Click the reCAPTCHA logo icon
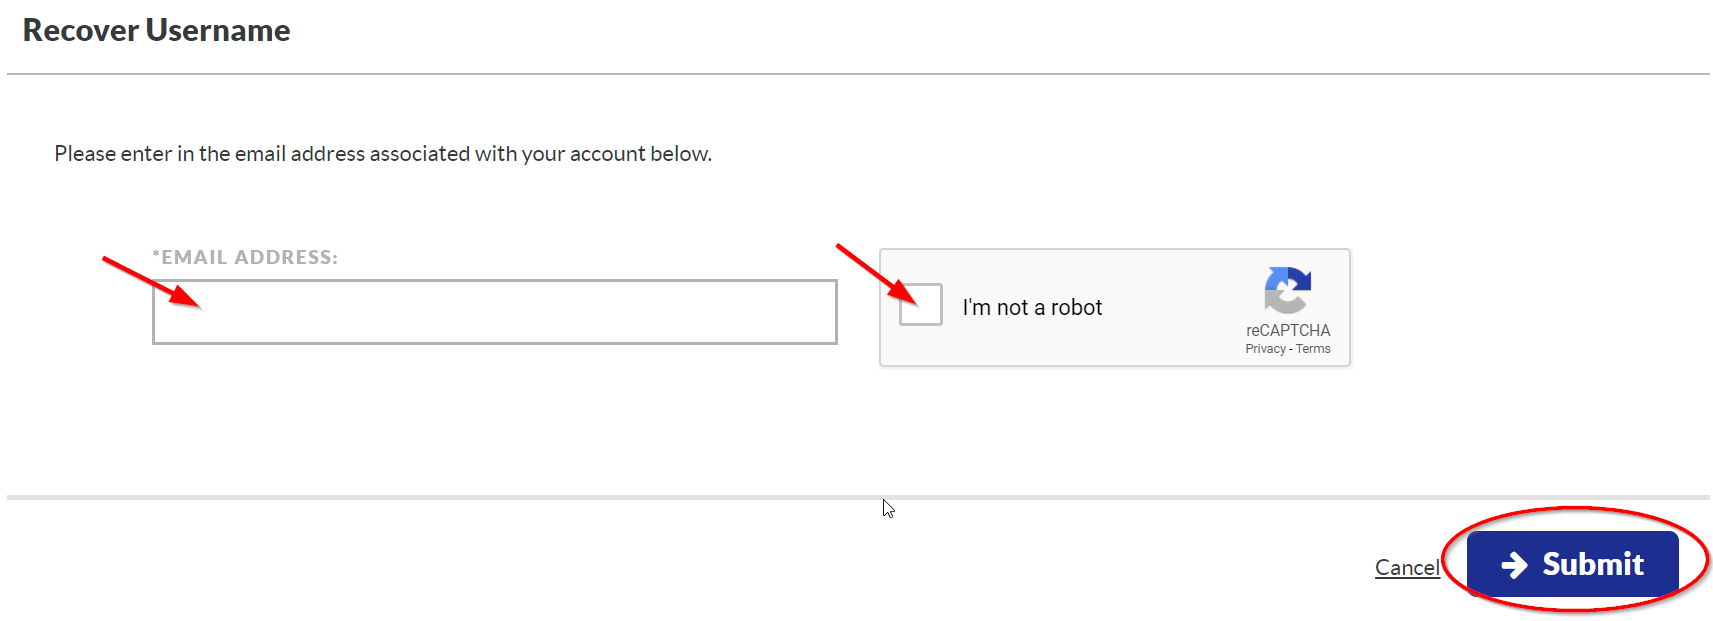 (x=1287, y=290)
